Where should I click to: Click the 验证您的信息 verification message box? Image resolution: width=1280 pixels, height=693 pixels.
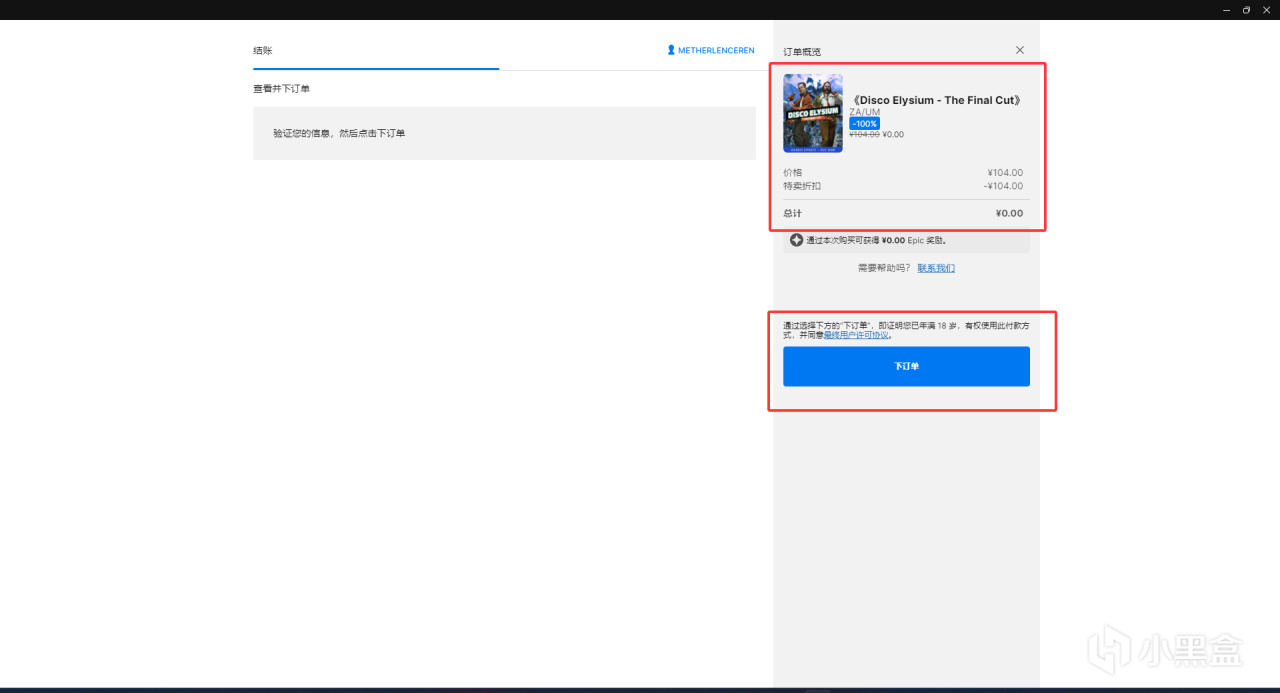coord(504,133)
